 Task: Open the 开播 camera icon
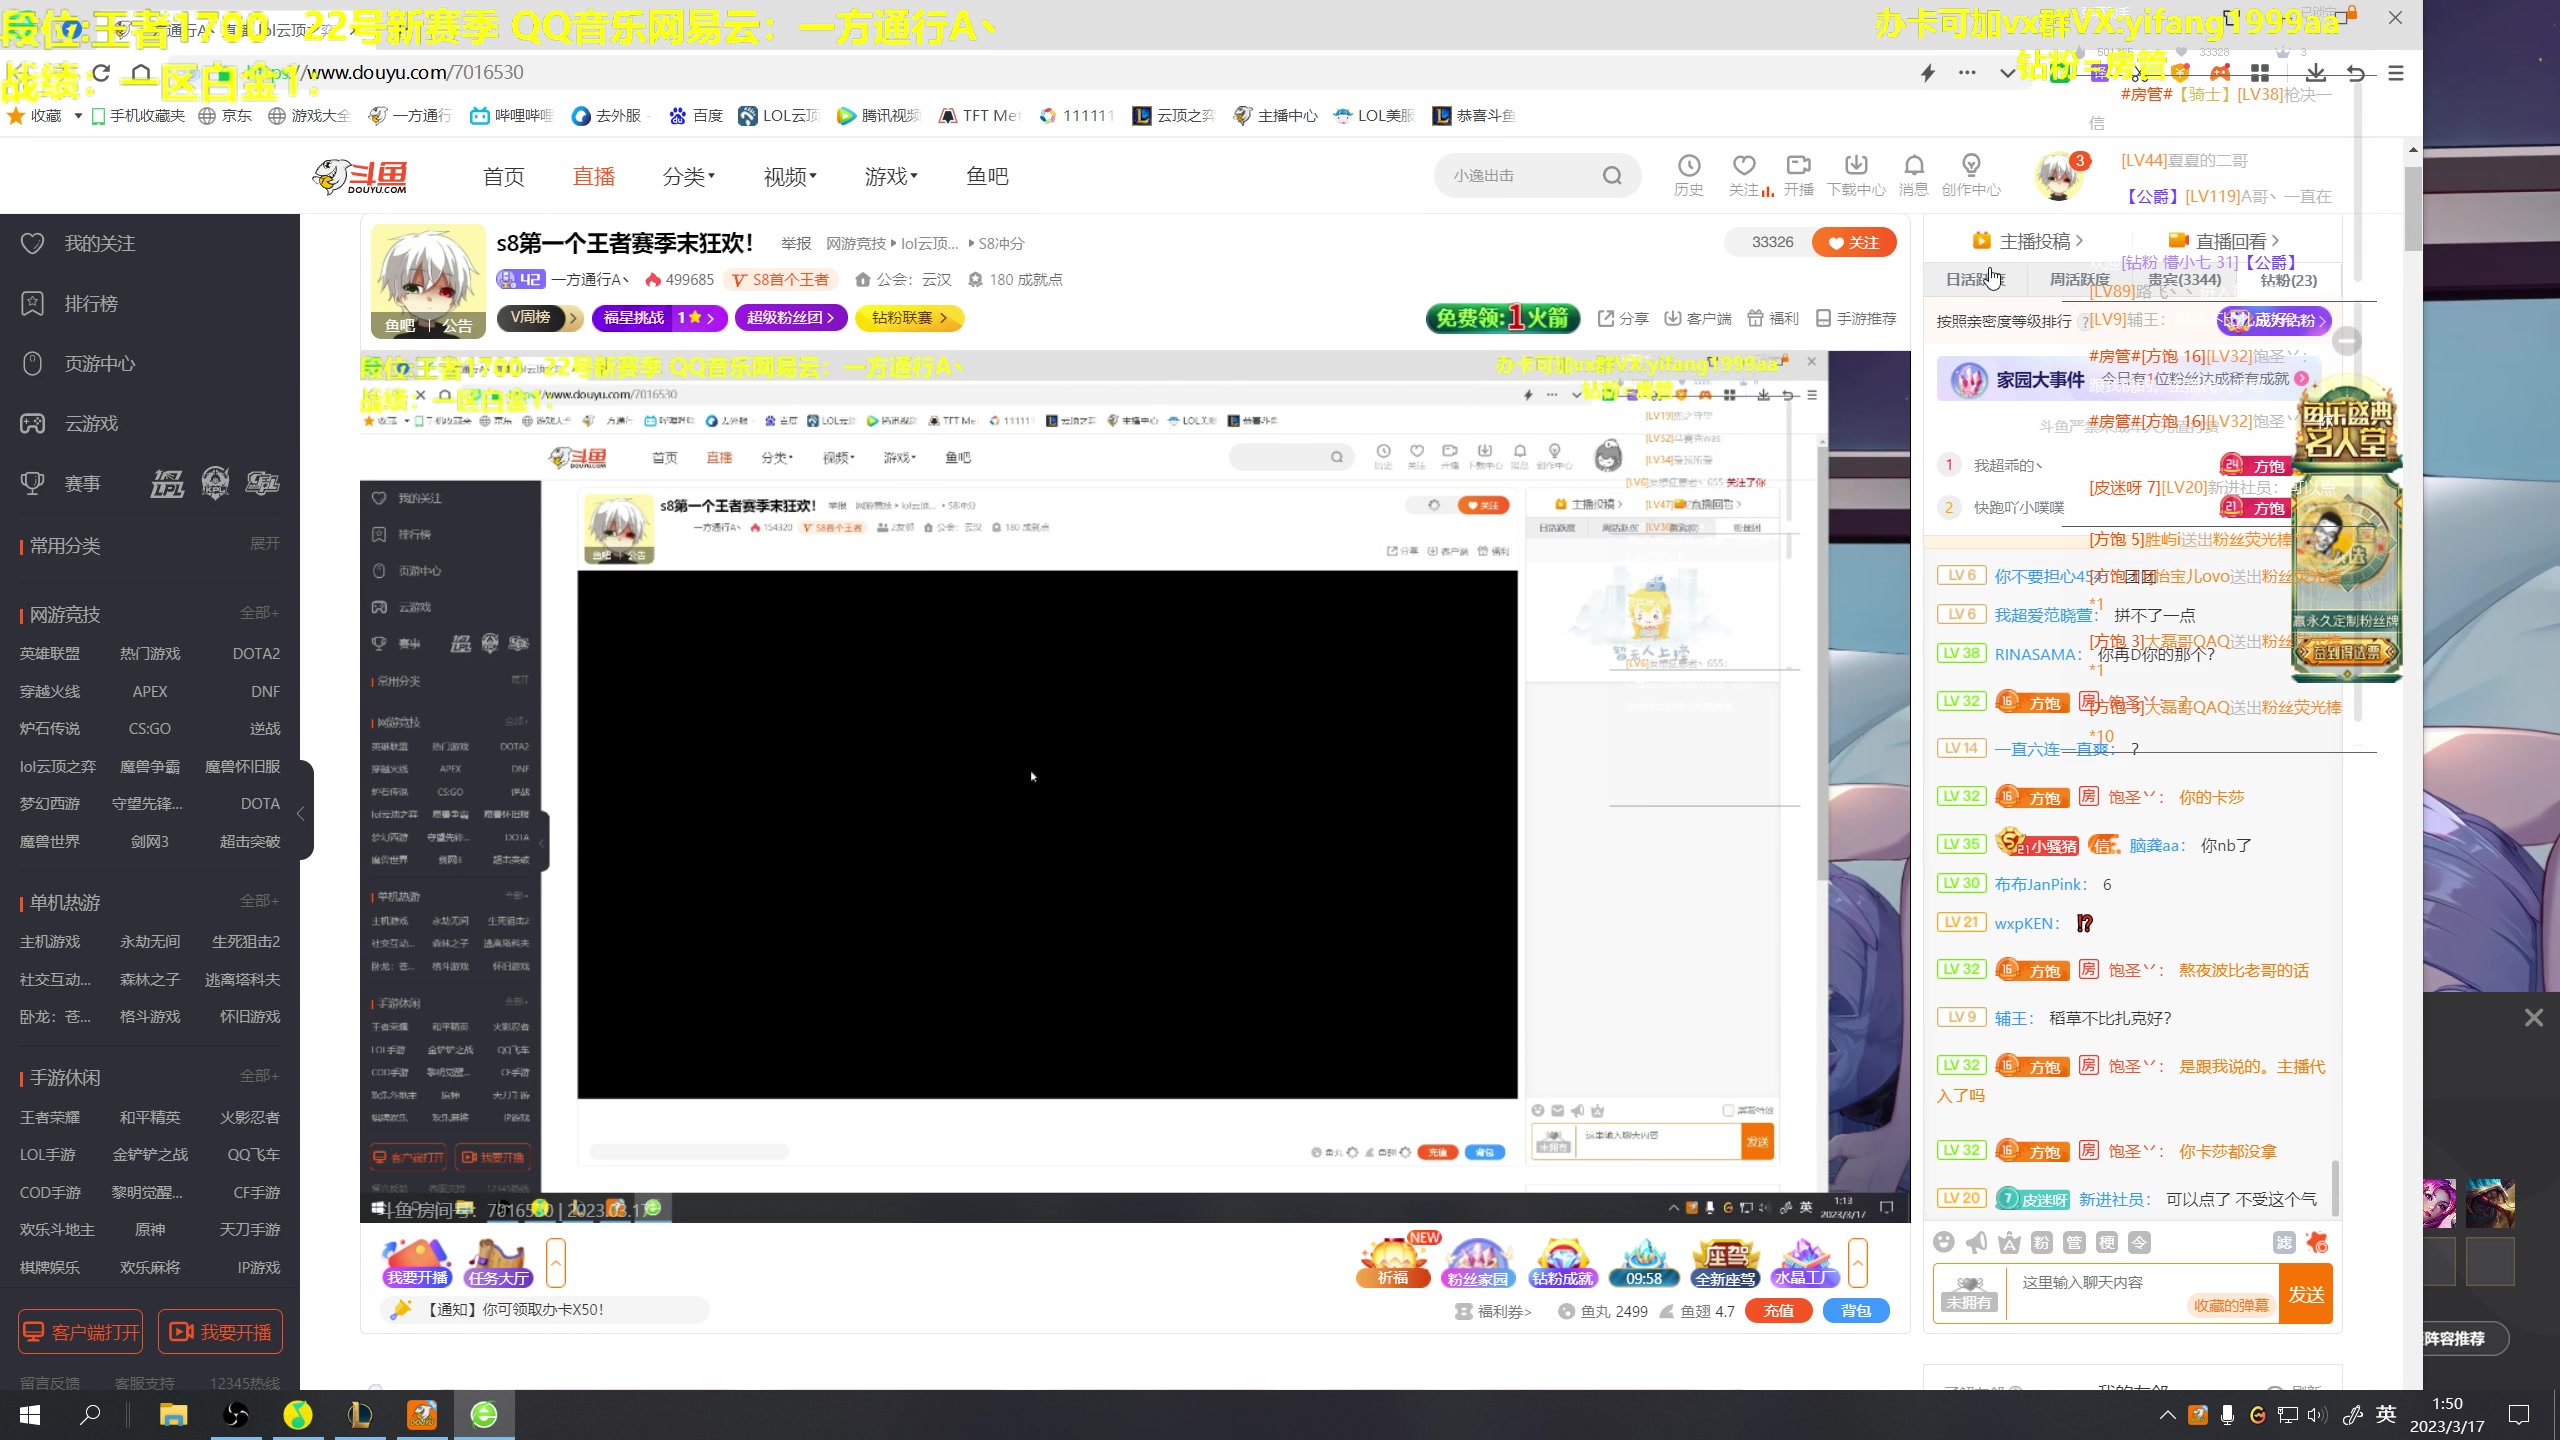click(1798, 175)
